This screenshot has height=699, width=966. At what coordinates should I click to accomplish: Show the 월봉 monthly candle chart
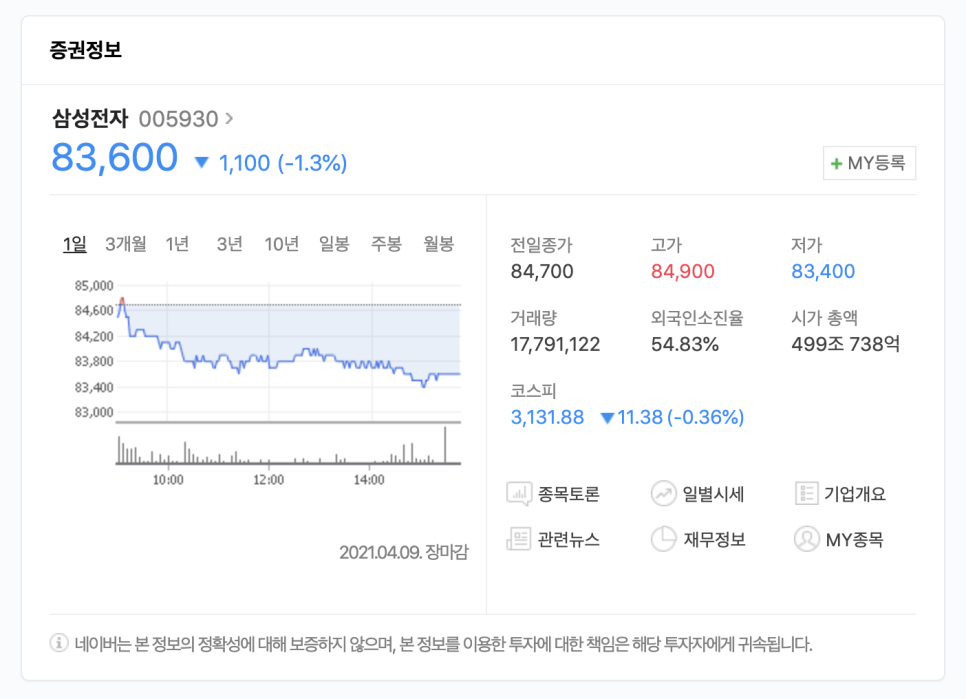coord(439,244)
